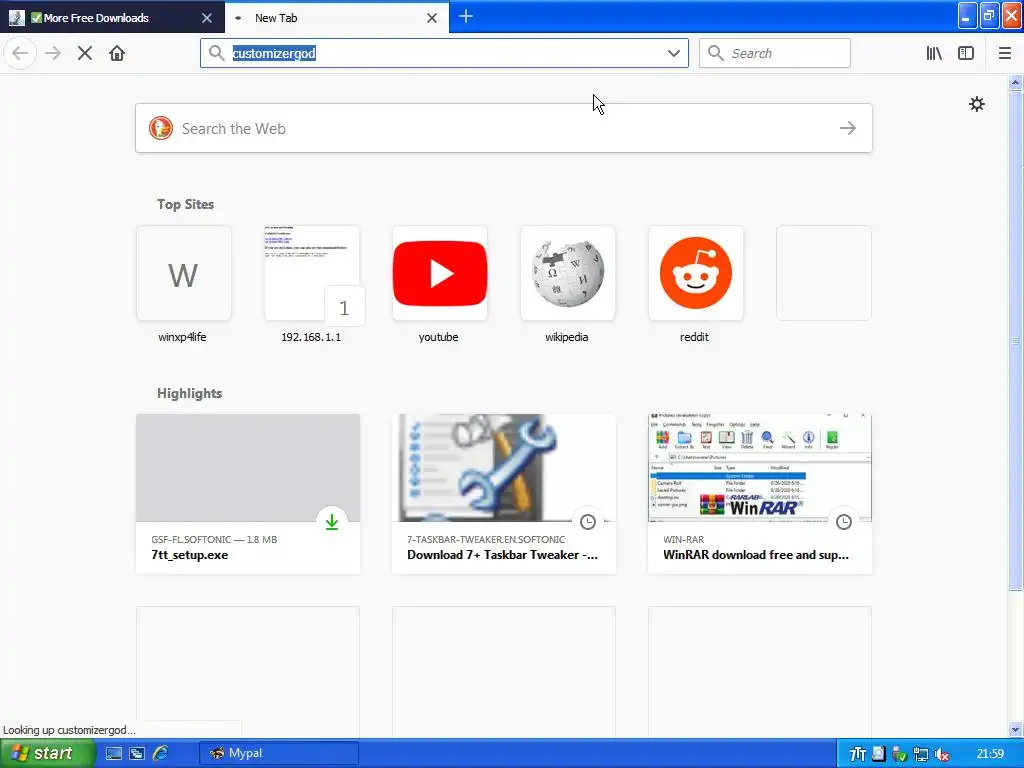Submit search with the arrow button
The height and width of the screenshot is (768, 1024).
848,128
